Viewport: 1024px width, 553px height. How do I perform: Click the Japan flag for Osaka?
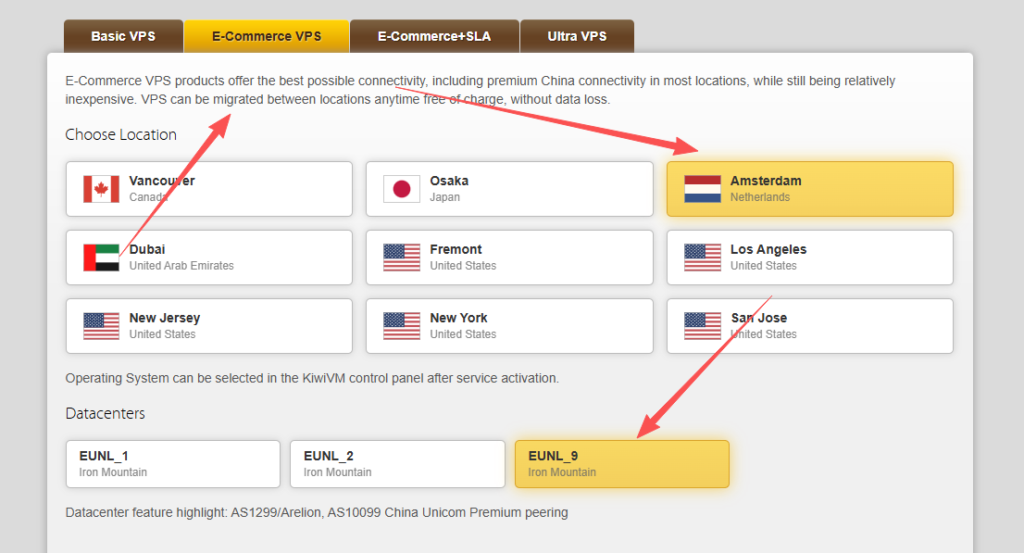pyautogui.click(x=401, y=189)
